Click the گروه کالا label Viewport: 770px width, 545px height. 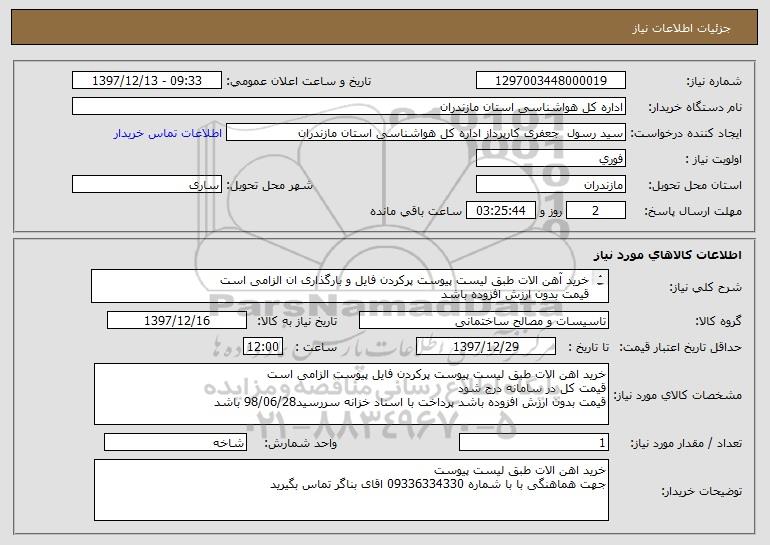pyautogui.click(x=718, y=322)
